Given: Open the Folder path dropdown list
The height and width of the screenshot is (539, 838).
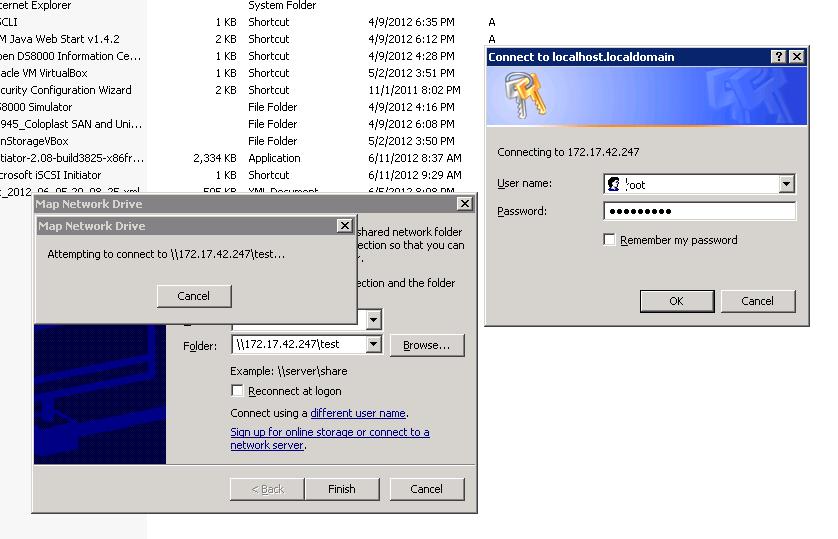Looking at the screenshot, I should coord(373,344).
